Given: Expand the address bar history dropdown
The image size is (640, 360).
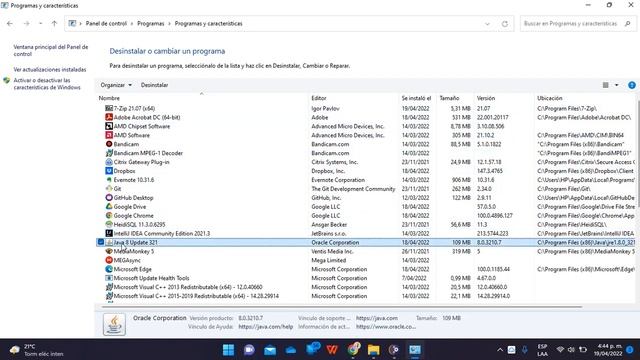Looking at the screenshot, I should pyautogui.click(x=487, y=24).
